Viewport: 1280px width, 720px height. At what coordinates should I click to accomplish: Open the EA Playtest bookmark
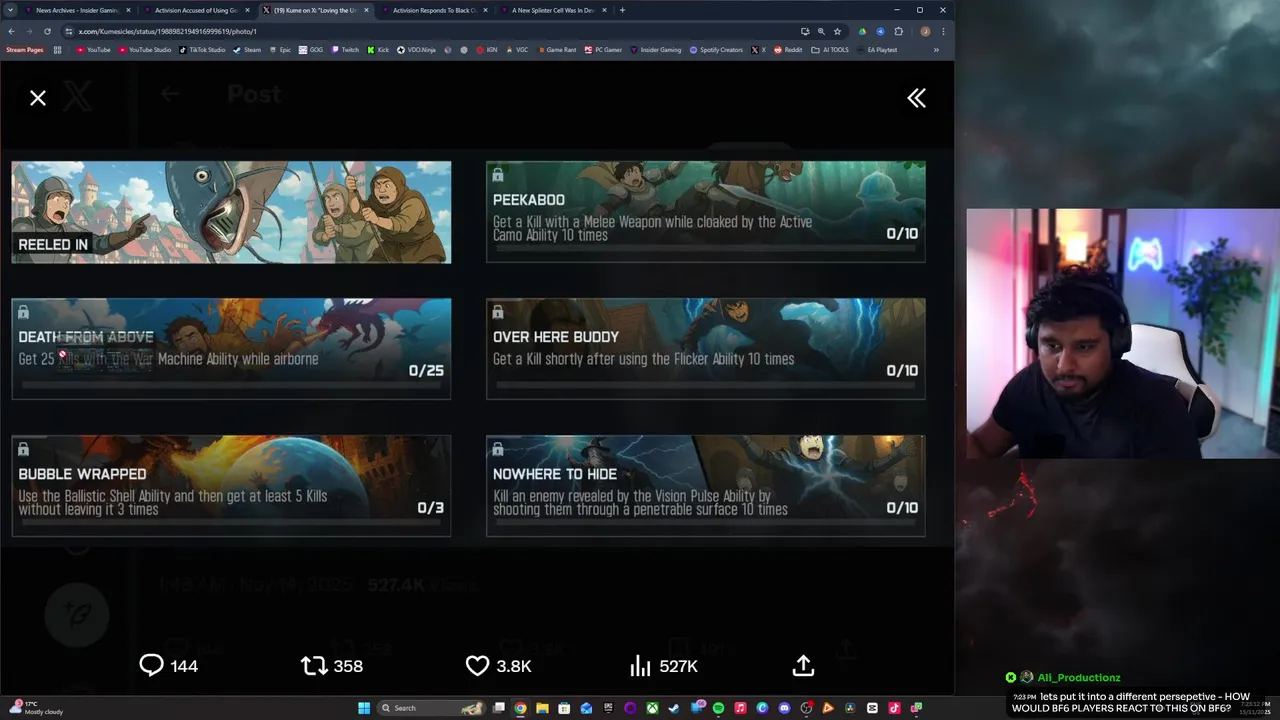coord(876,49)
